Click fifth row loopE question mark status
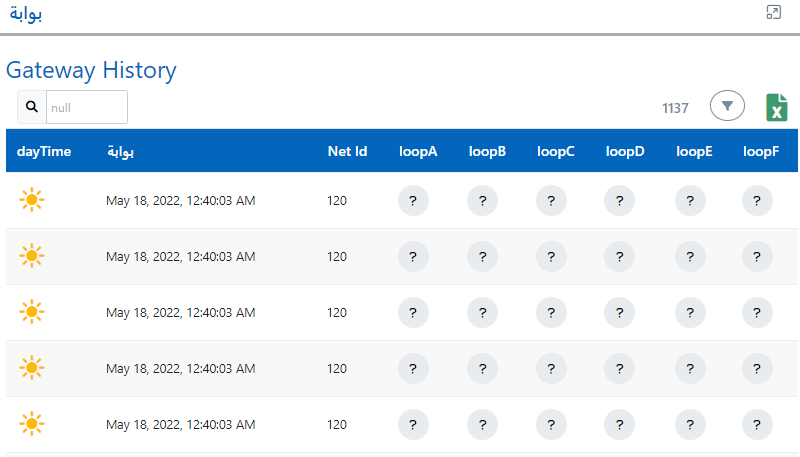800x457 pixels. click(690, 425)
